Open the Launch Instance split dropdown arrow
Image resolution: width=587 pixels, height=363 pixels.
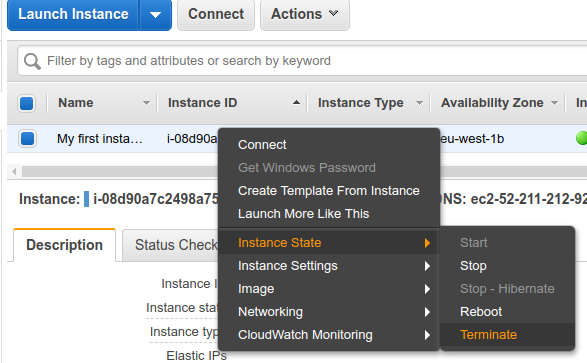pyautogui.click(x=155, y=15)
